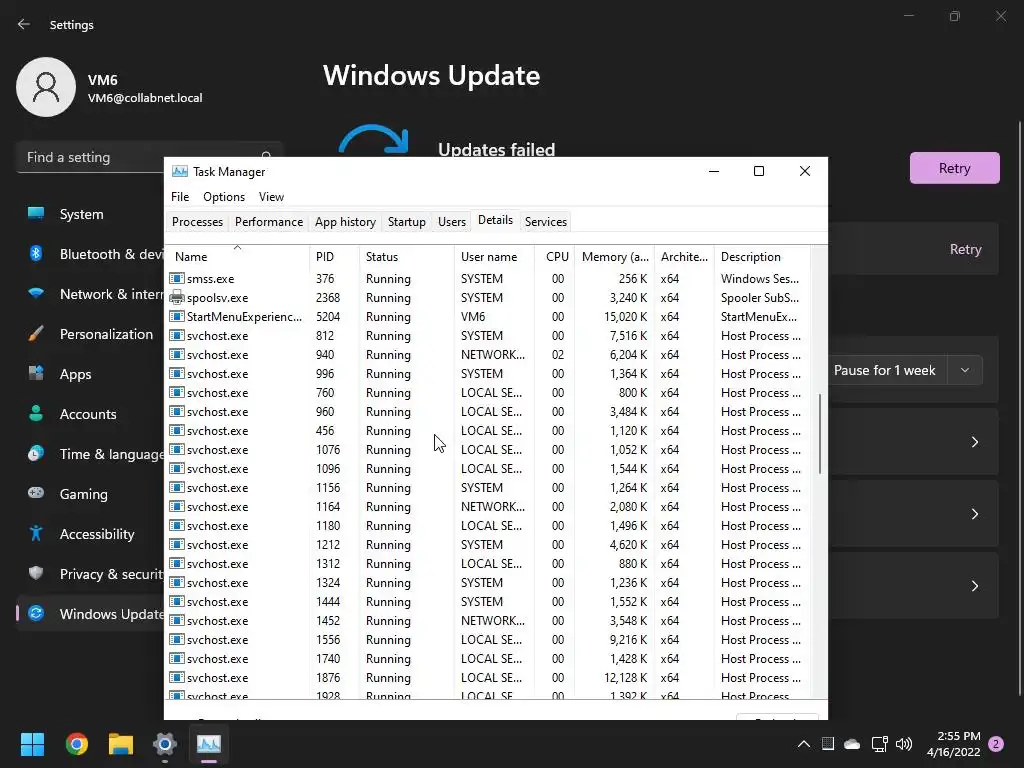Click the gray Retry text in update row
The image size is (1024, 768).
(x=965, y=249)
